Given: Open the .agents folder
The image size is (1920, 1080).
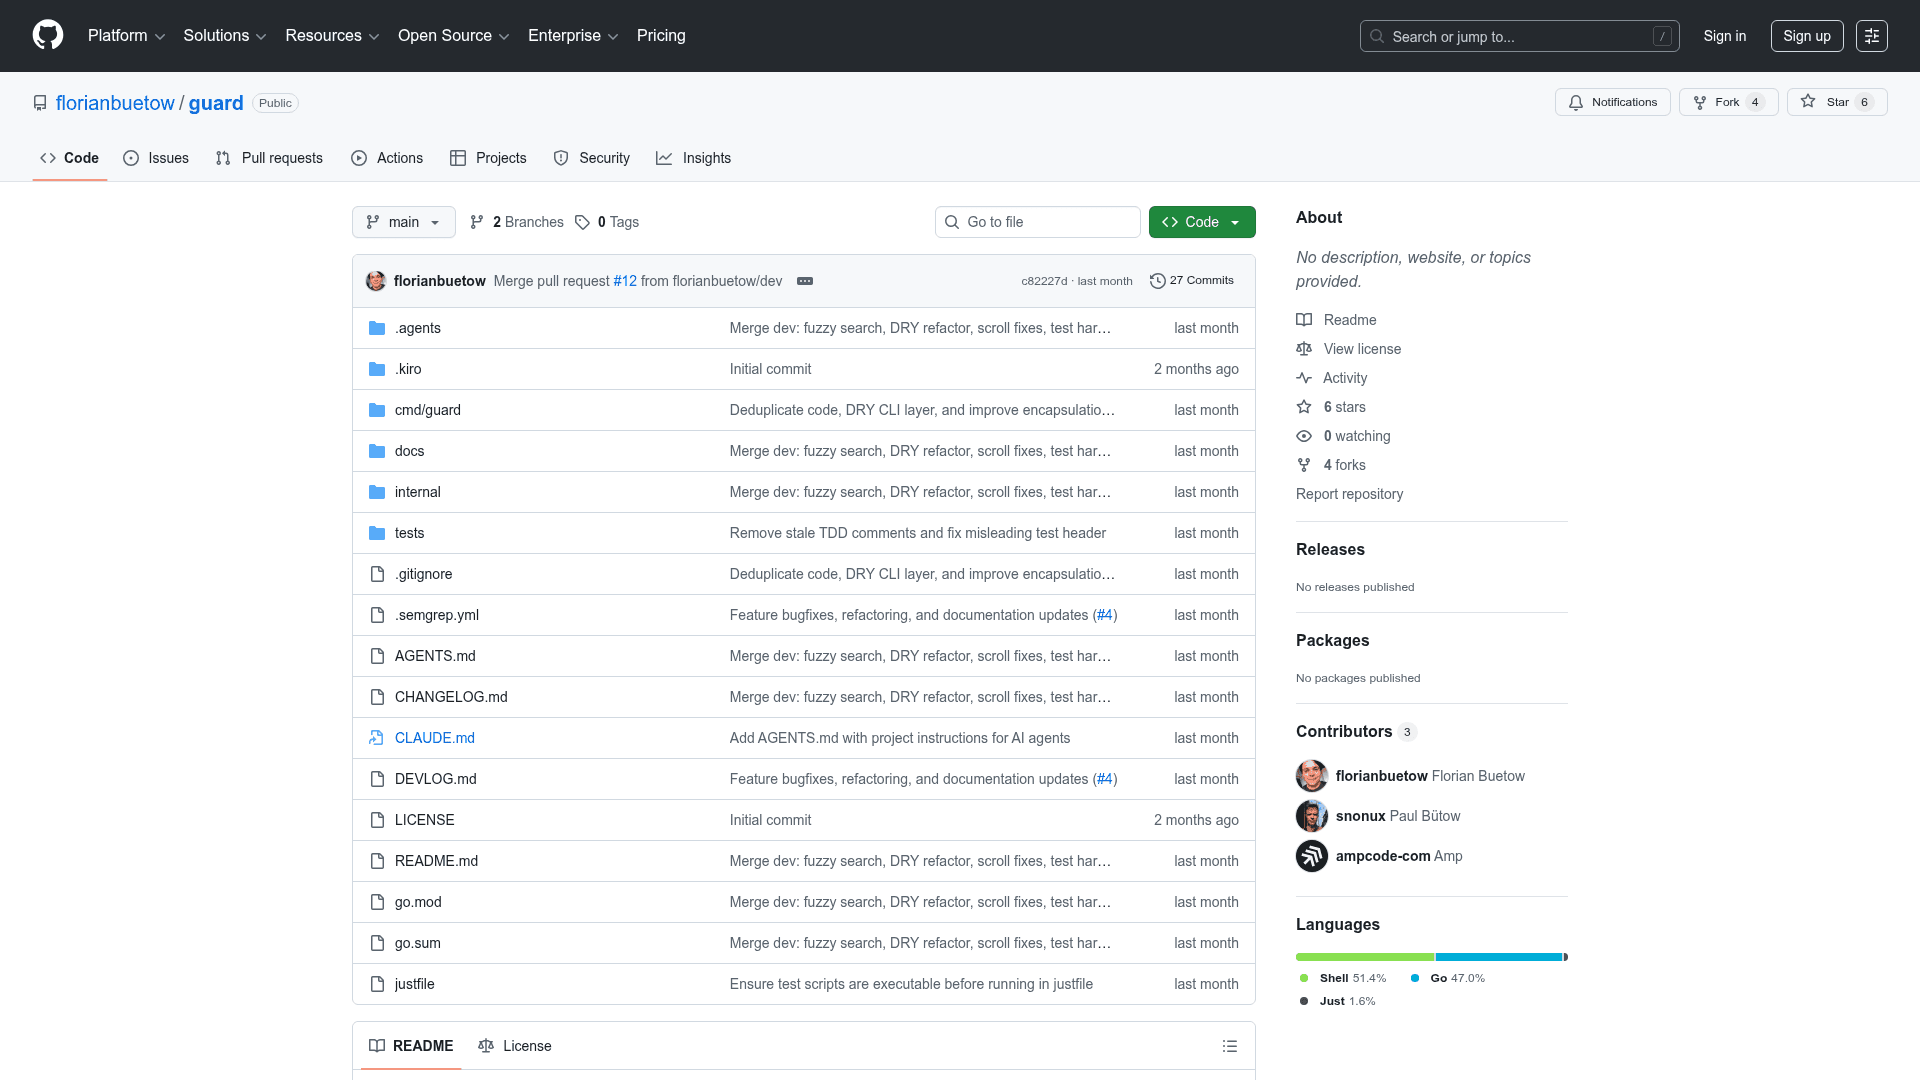Looking at the screenshot, I should tap(417, 328).
